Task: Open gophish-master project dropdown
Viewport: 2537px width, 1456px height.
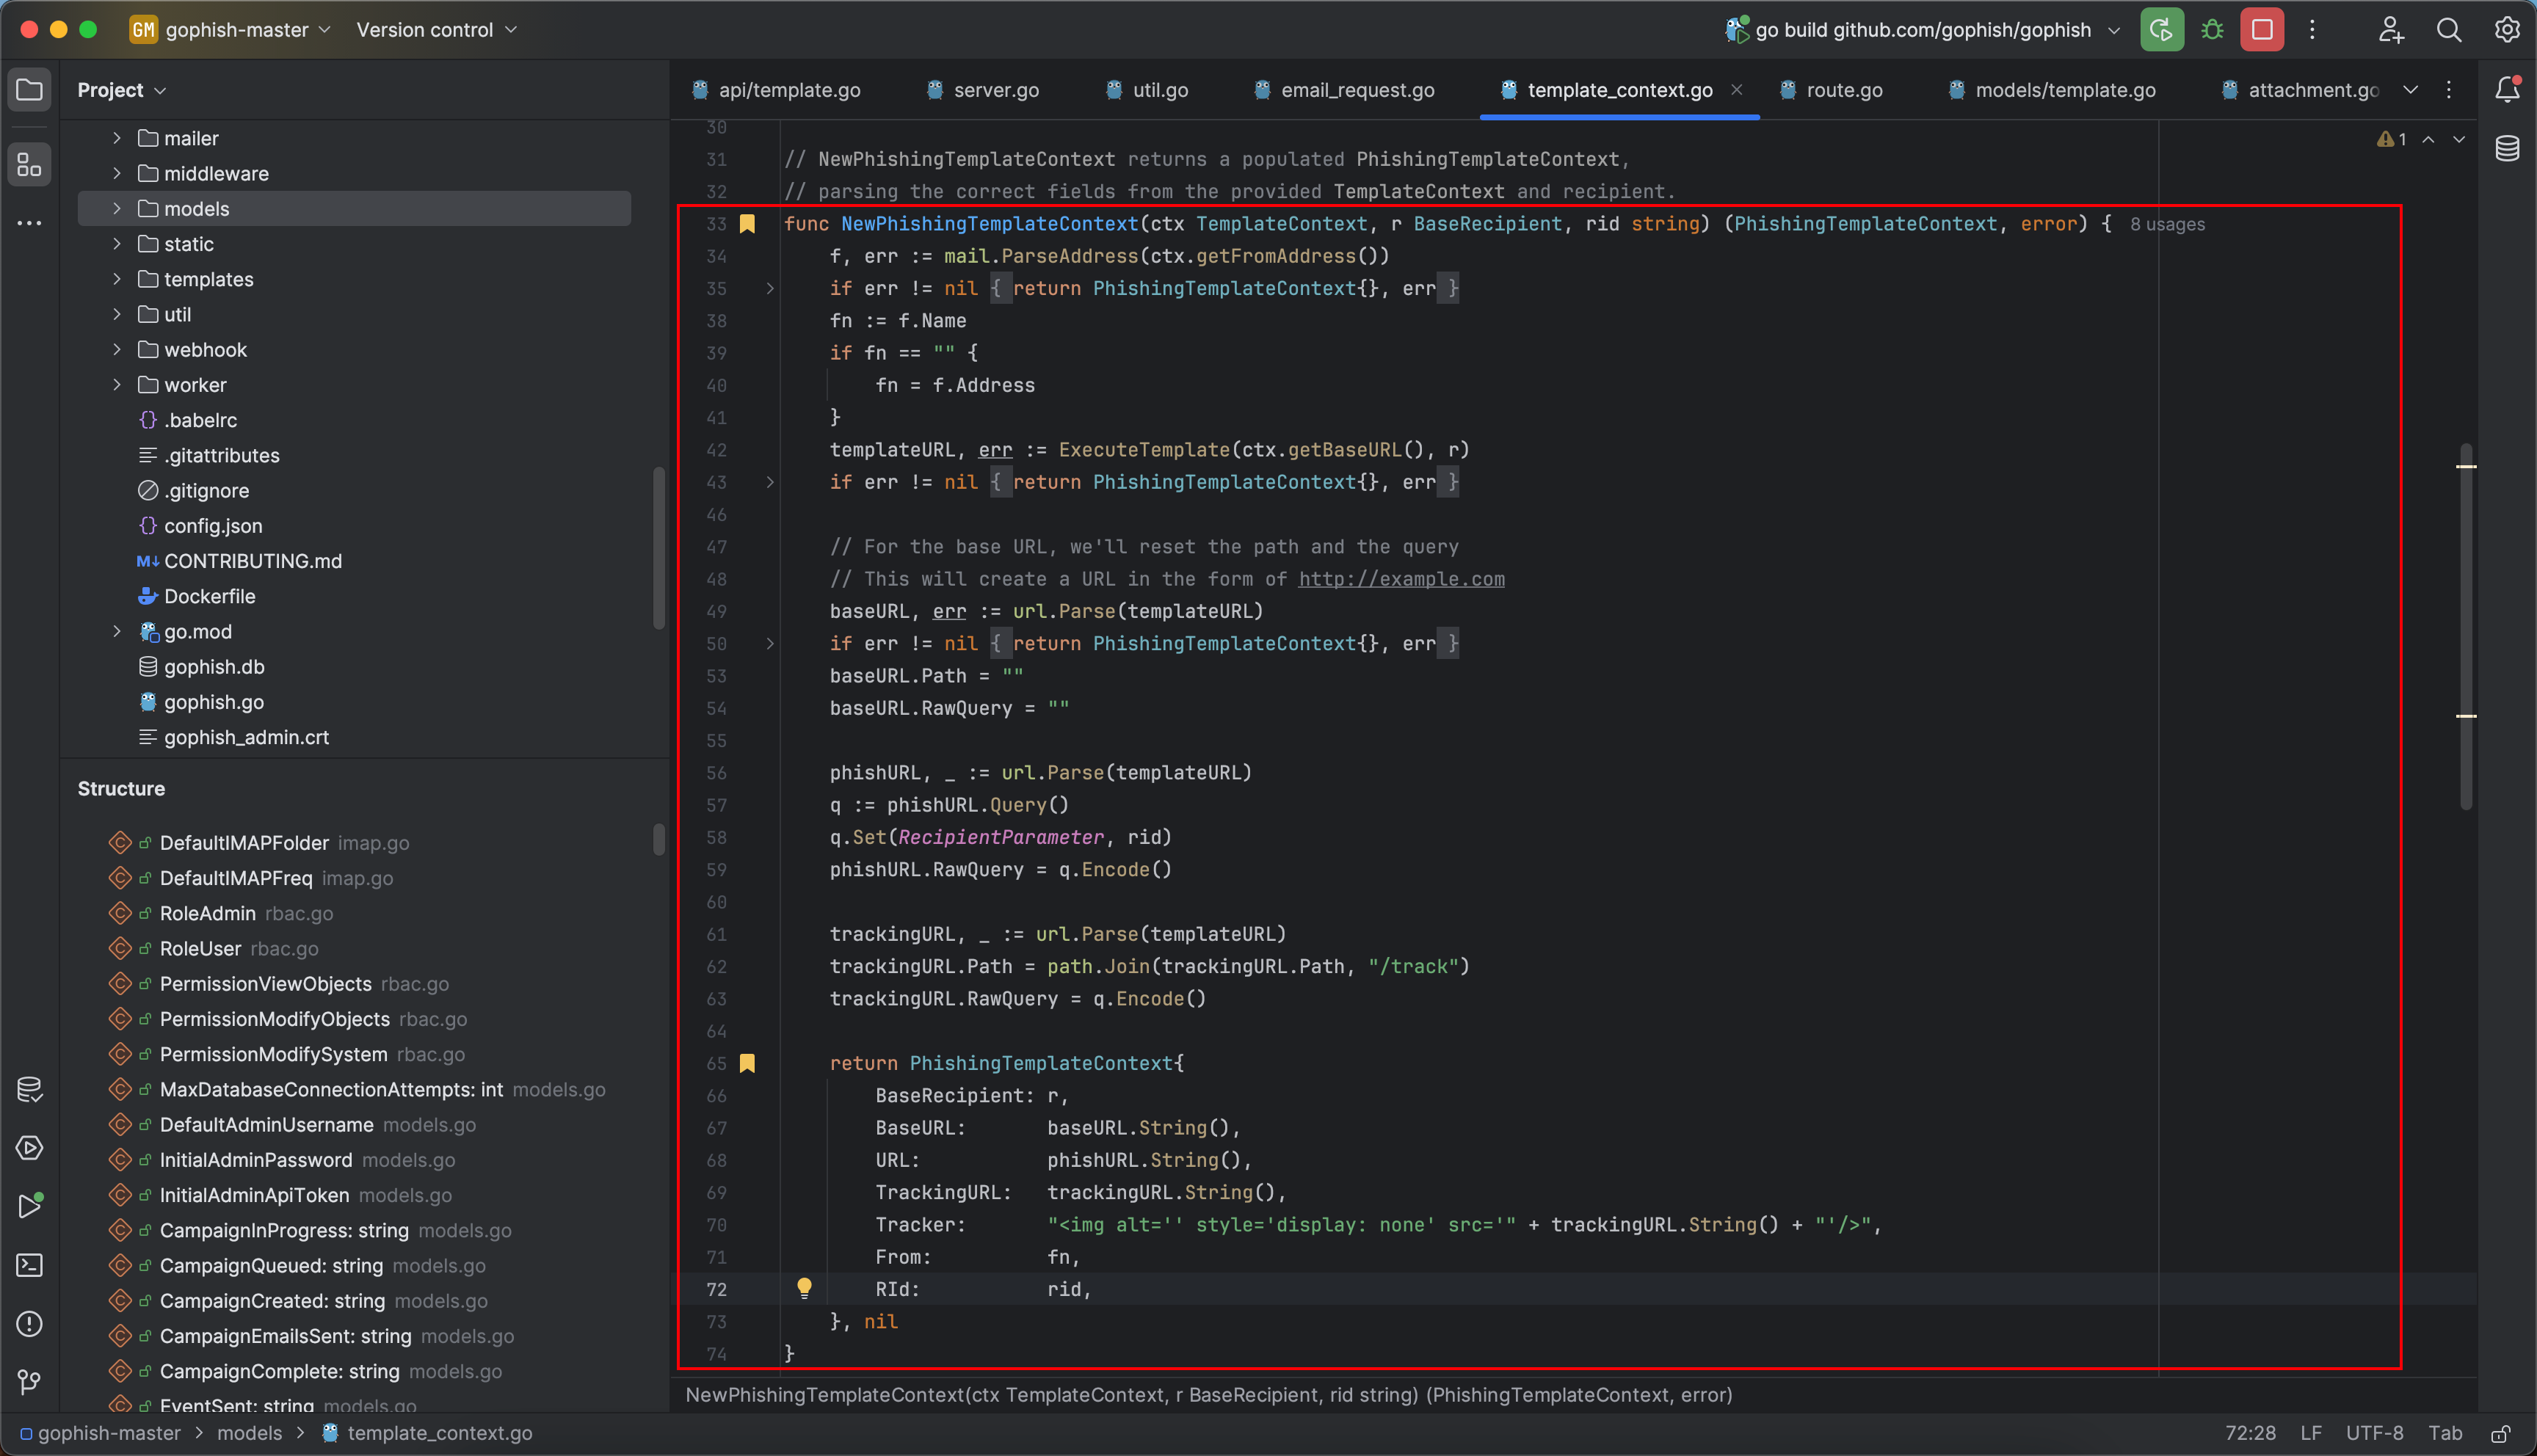Action: click(231, 30)
